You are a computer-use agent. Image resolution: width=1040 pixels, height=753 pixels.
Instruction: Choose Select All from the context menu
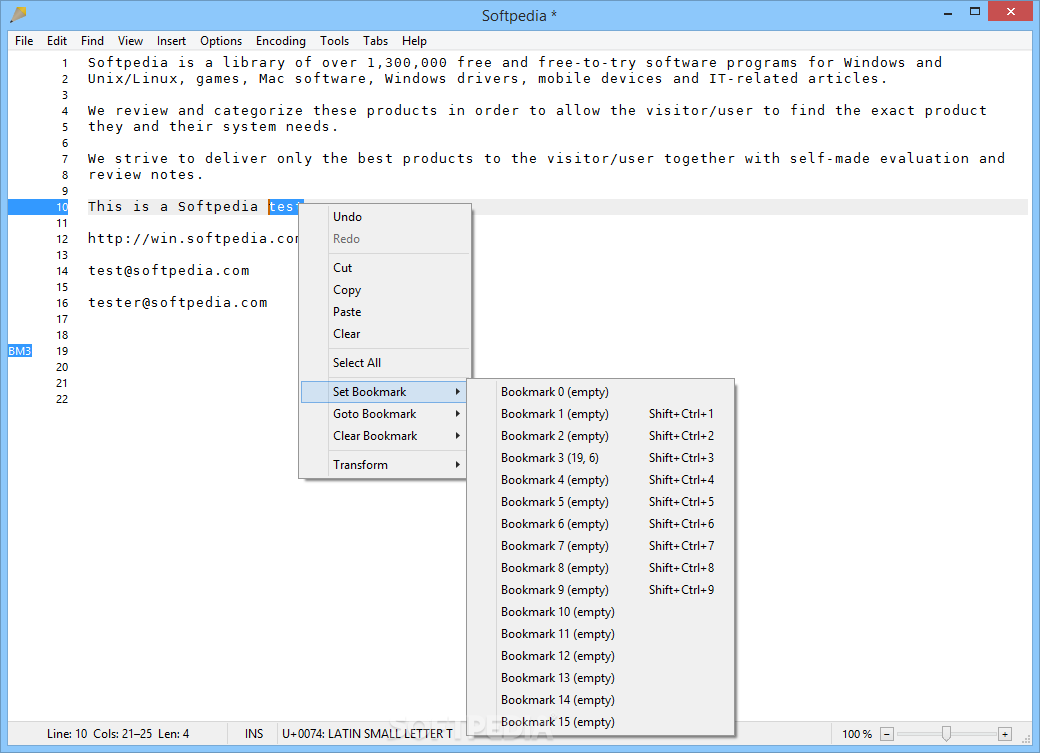(385, 363)
